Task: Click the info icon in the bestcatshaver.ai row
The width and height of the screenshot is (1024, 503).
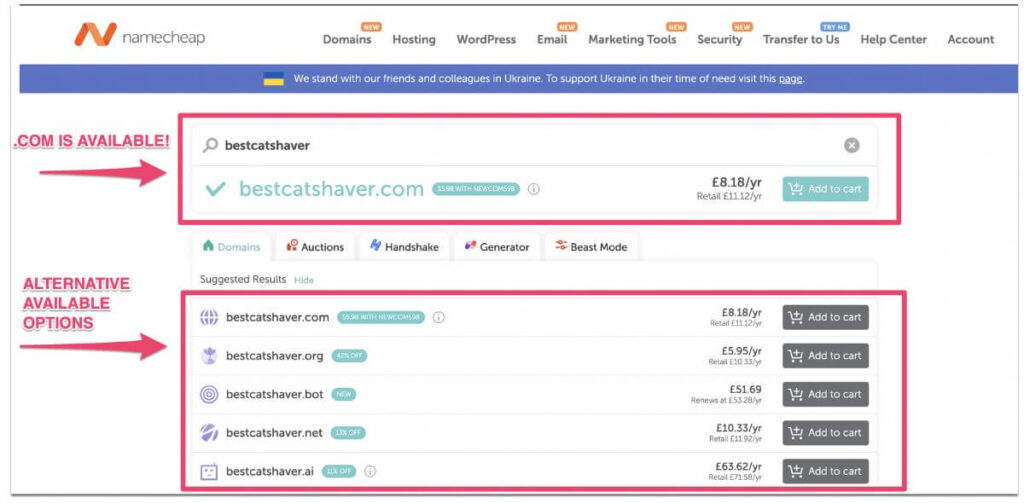Action: pyautogui.click(x=370, y=471)
